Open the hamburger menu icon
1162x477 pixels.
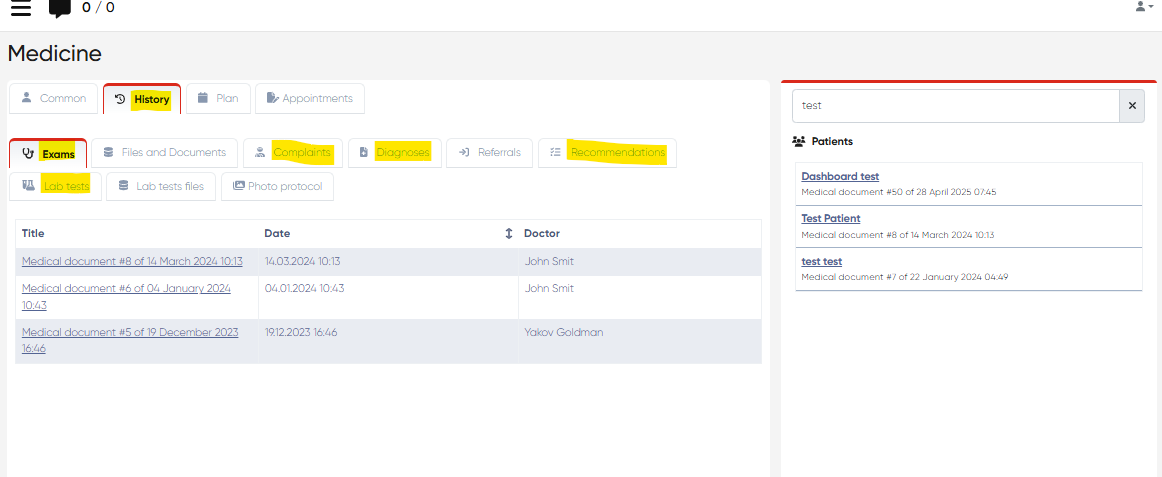coord(20,8)
